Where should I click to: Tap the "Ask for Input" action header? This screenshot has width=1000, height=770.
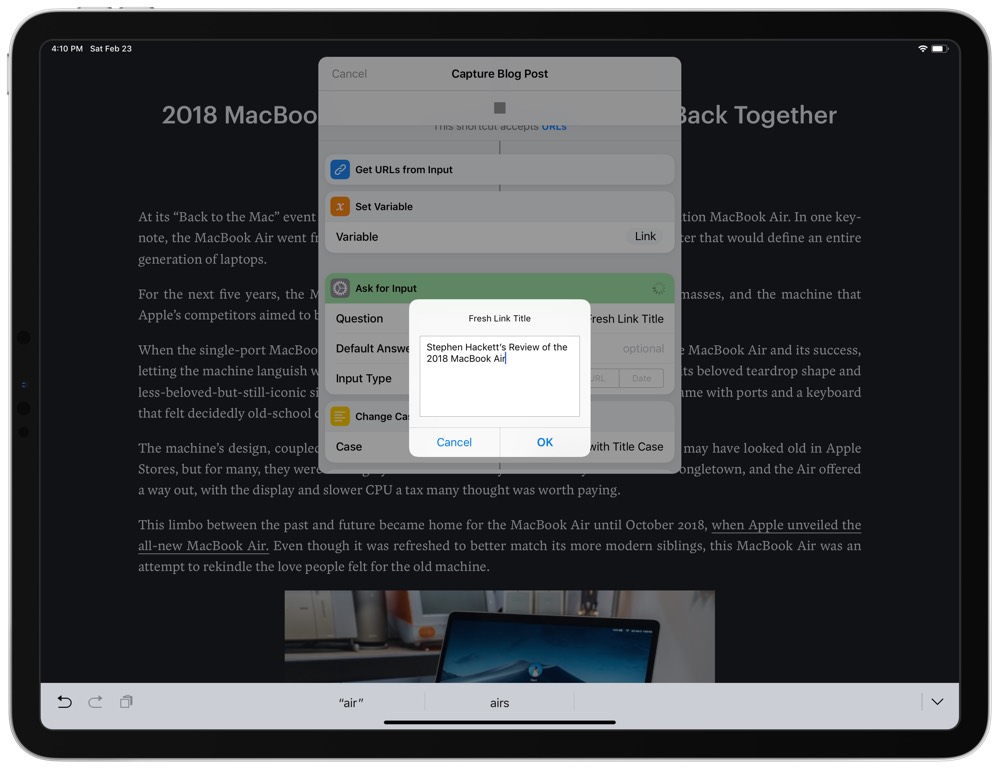coord(499,288)
